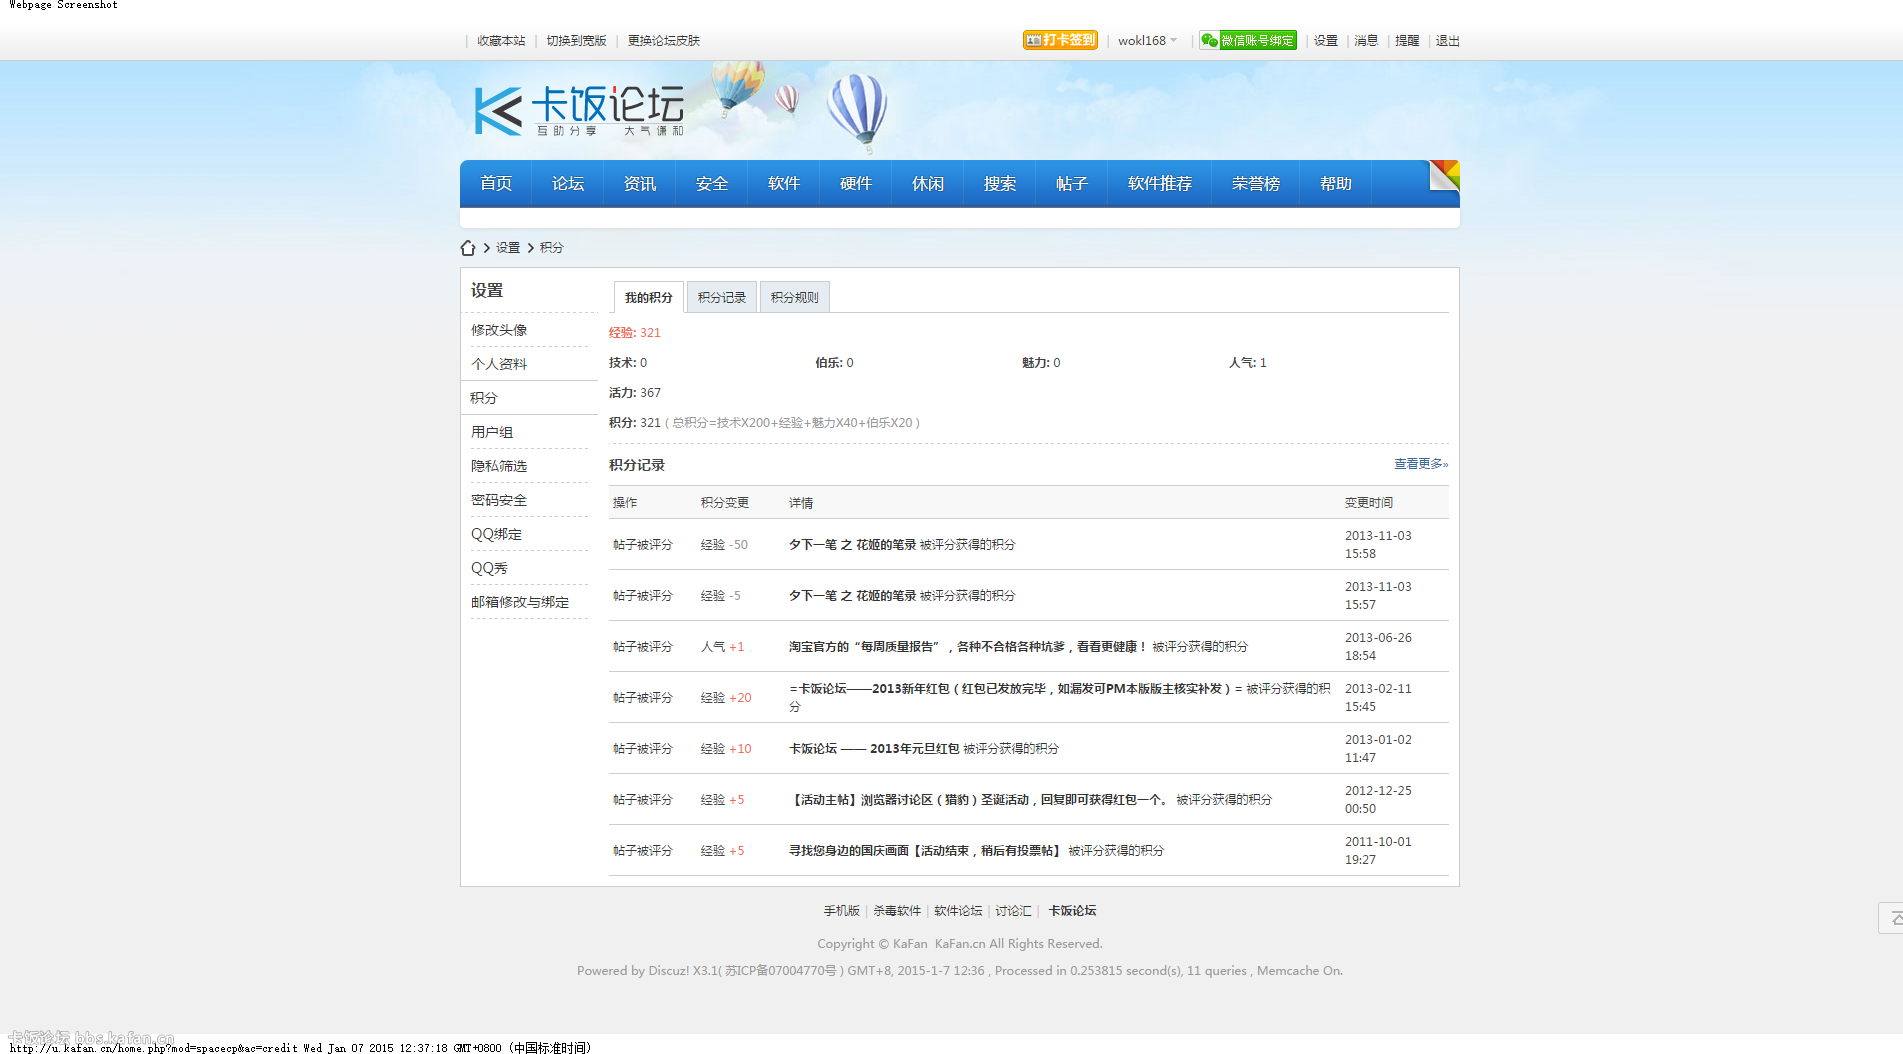Click KaFan link in copyright line
The width and height of the screenshot is (1903, 1054).
(910, 944)
